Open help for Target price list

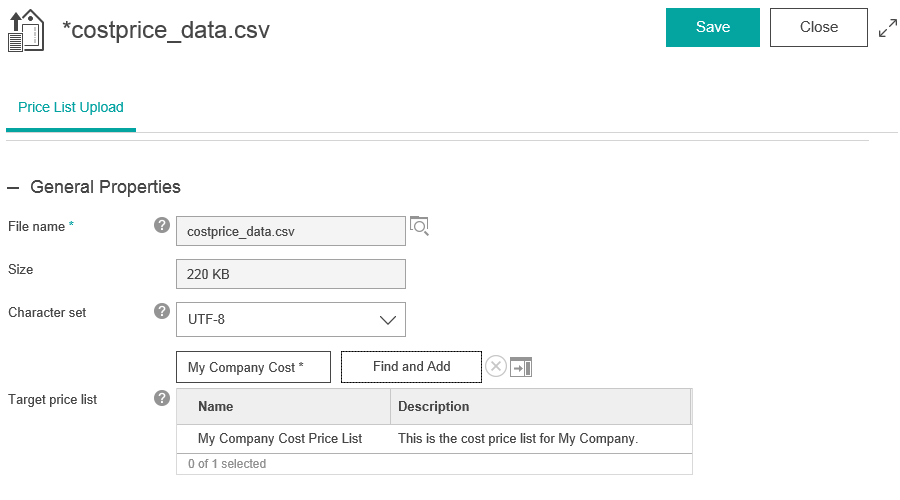click(x=162, y=398)
